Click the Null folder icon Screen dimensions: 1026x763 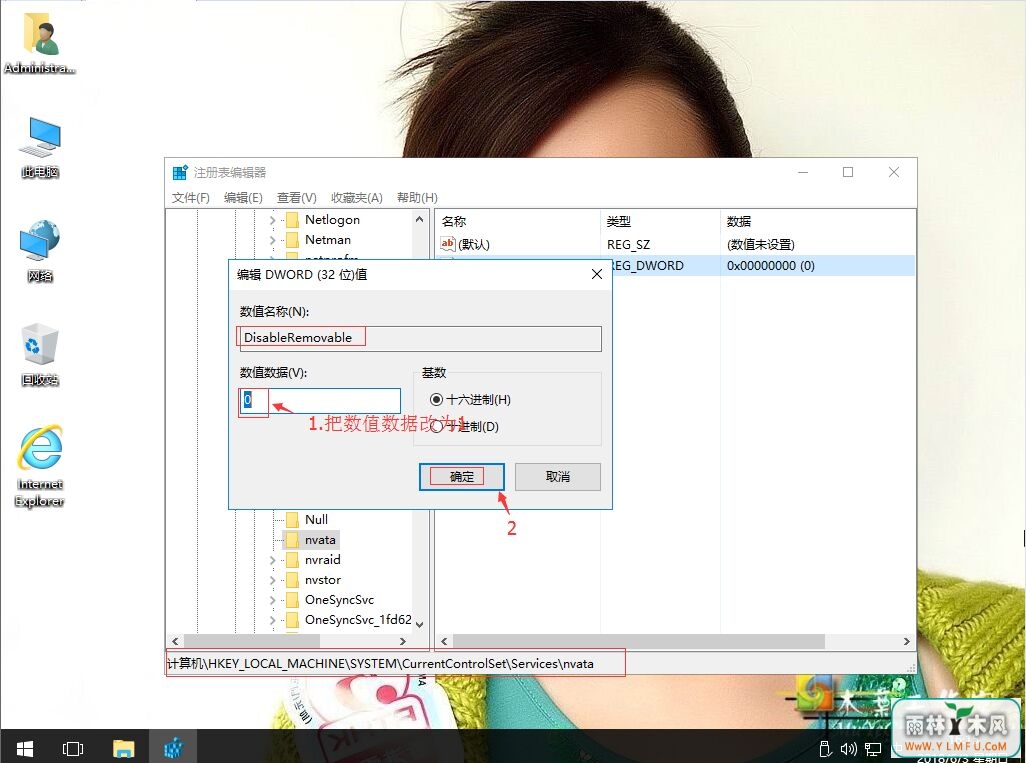pyautogui.click(x=292, y=520)
